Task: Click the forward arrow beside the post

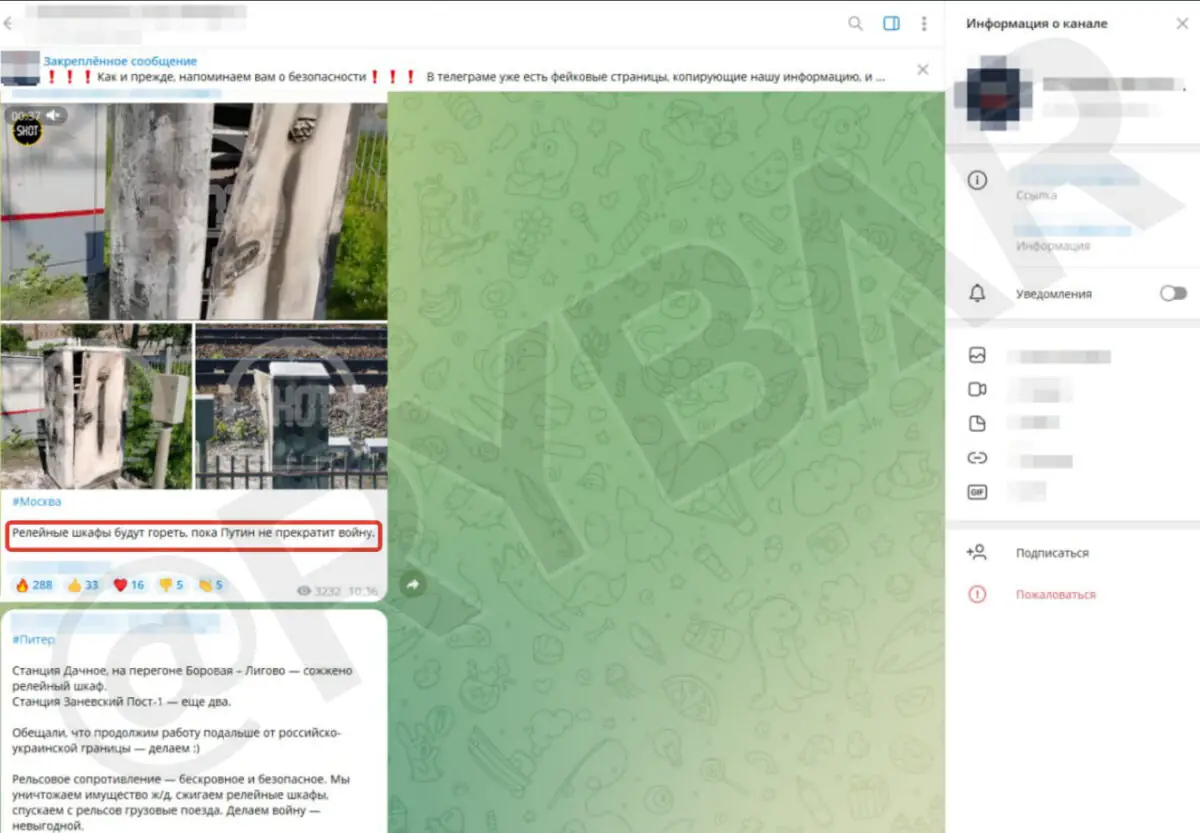Action: point(412,585)
